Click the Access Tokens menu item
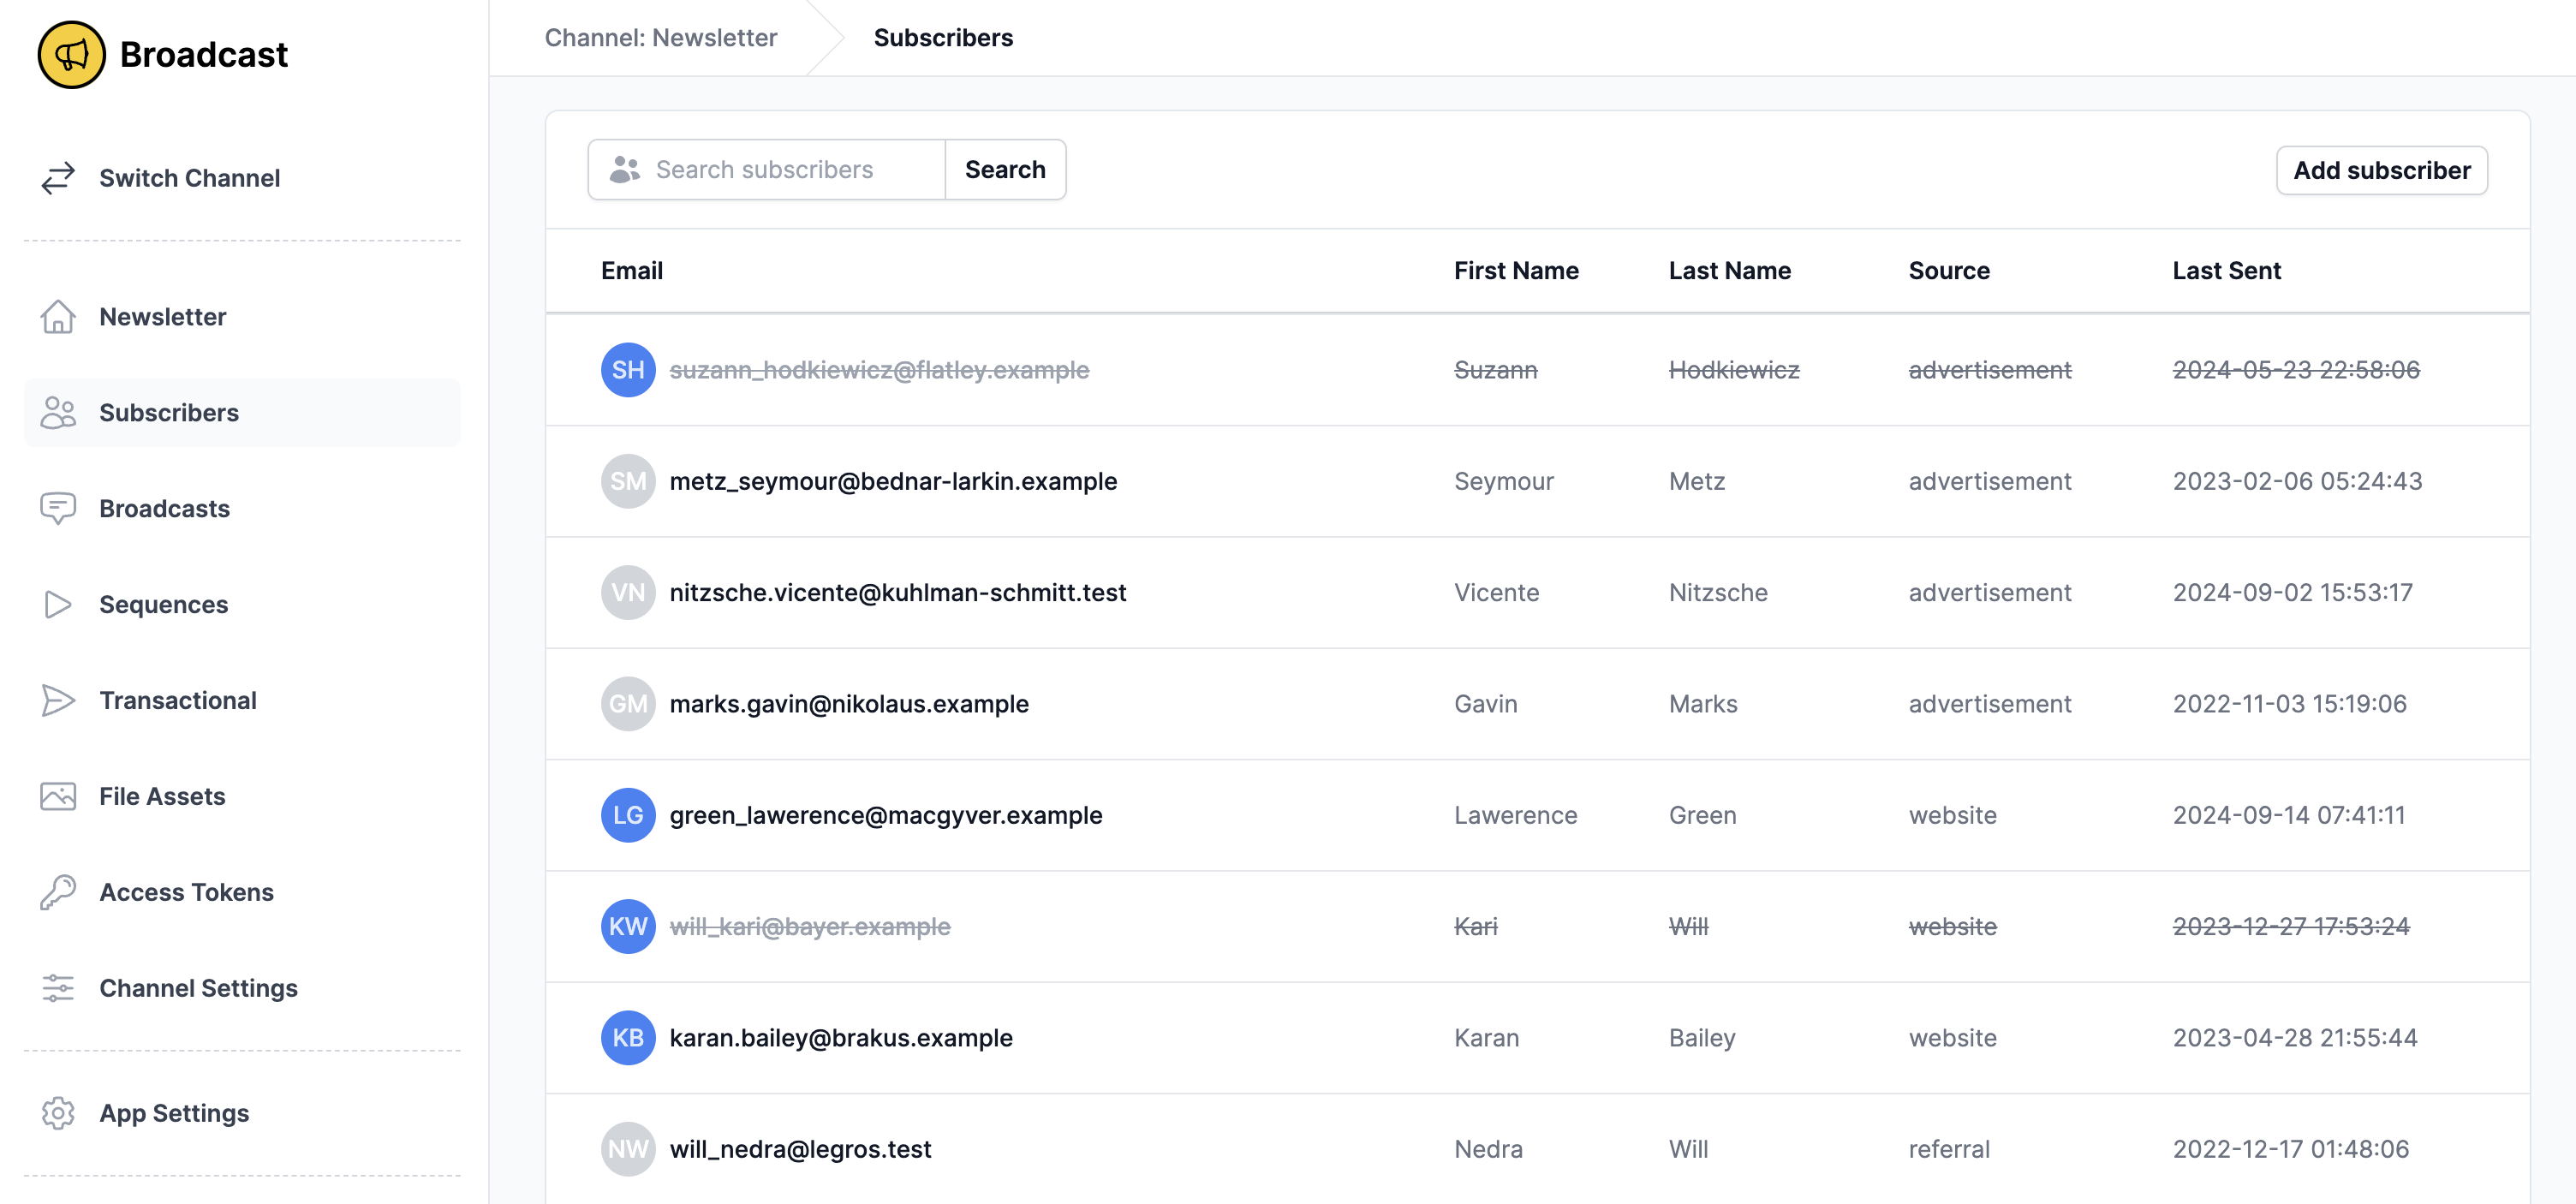Image resolution: width=2576 pixels, height=1204 pixels. click(186, 891)
